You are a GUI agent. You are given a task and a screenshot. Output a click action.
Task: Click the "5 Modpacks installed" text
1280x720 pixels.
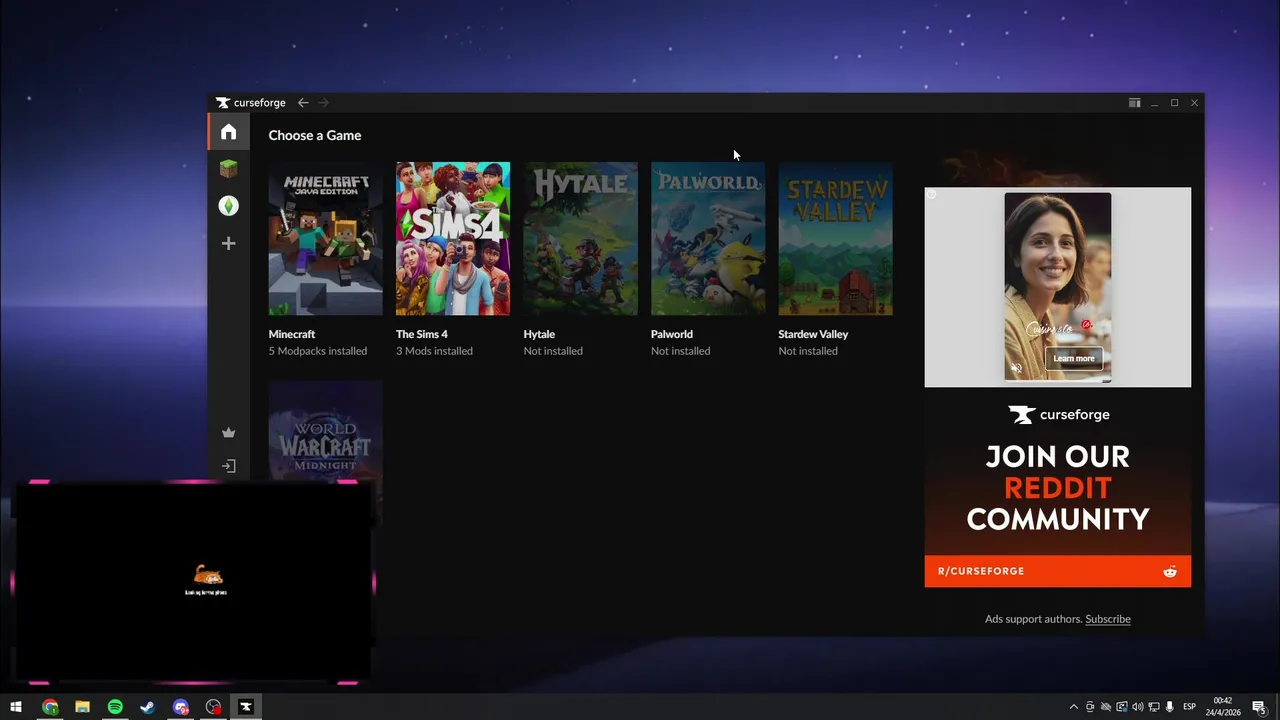click(x=318, y=351)
